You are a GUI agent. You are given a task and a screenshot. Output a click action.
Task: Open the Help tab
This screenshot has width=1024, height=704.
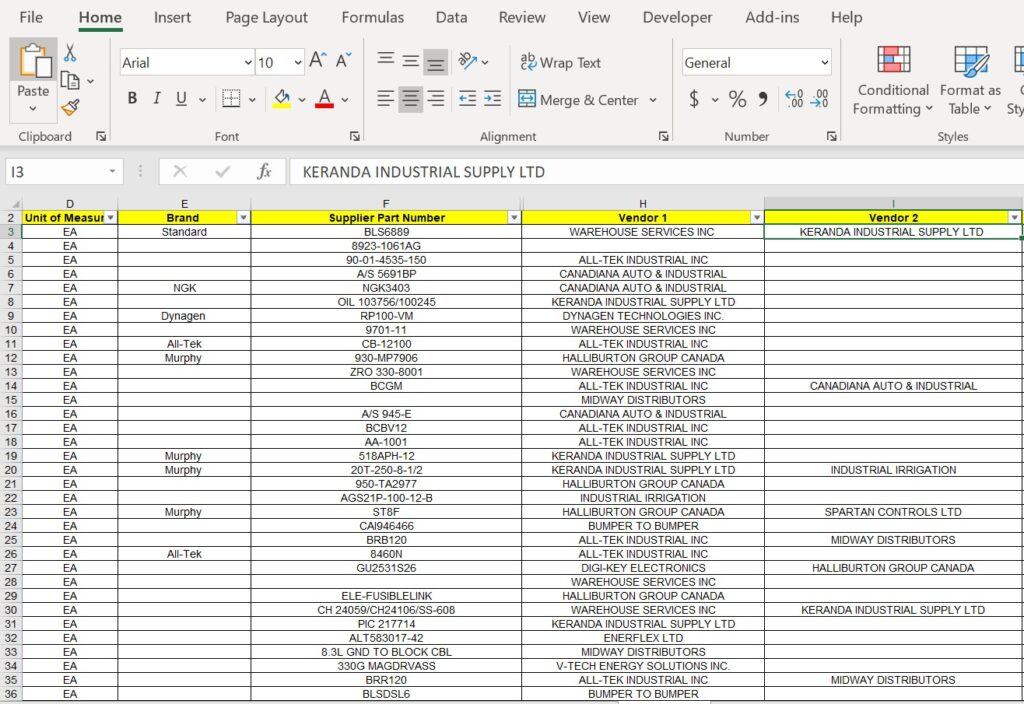(846, 18)
